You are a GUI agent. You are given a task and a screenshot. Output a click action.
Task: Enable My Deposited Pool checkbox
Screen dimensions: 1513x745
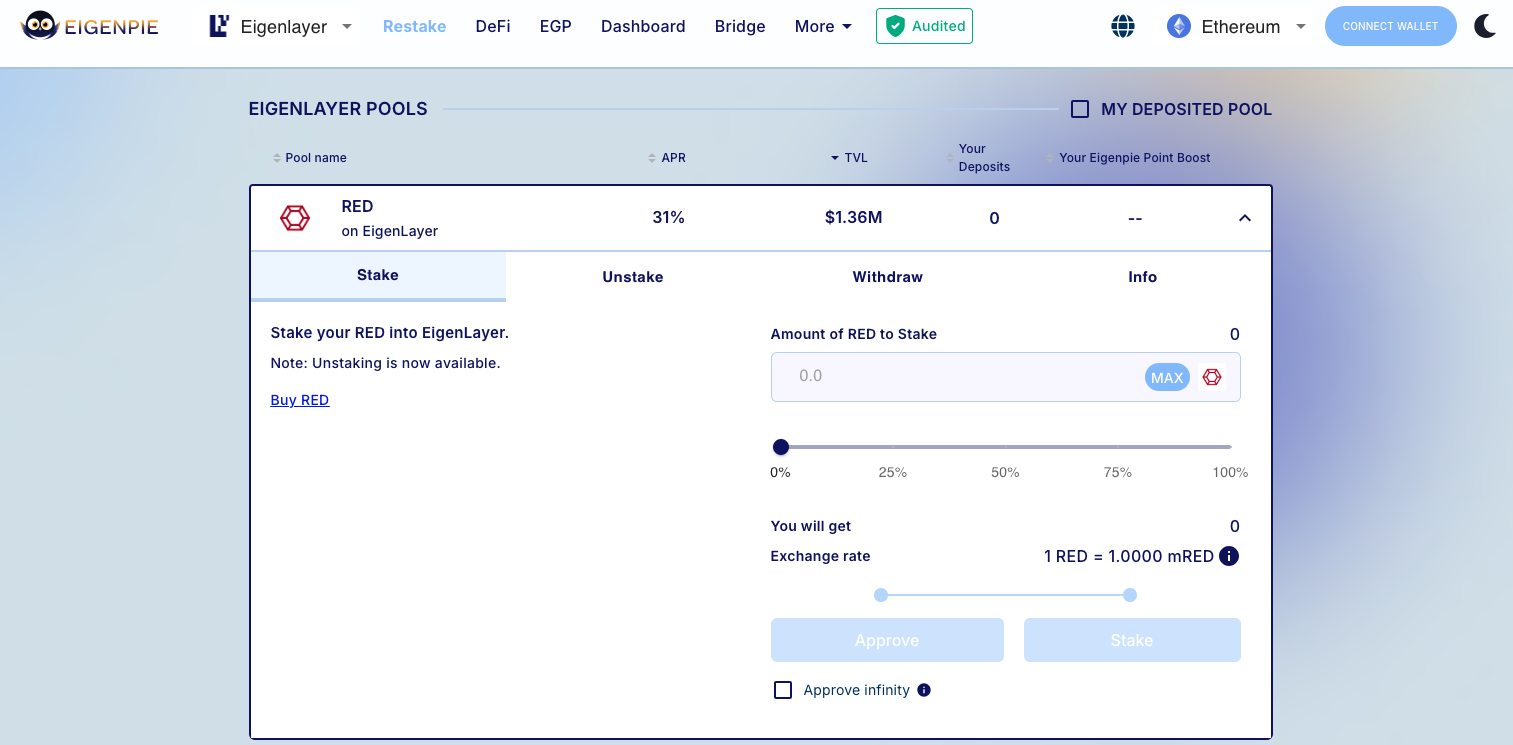(x=1080, y=109)
